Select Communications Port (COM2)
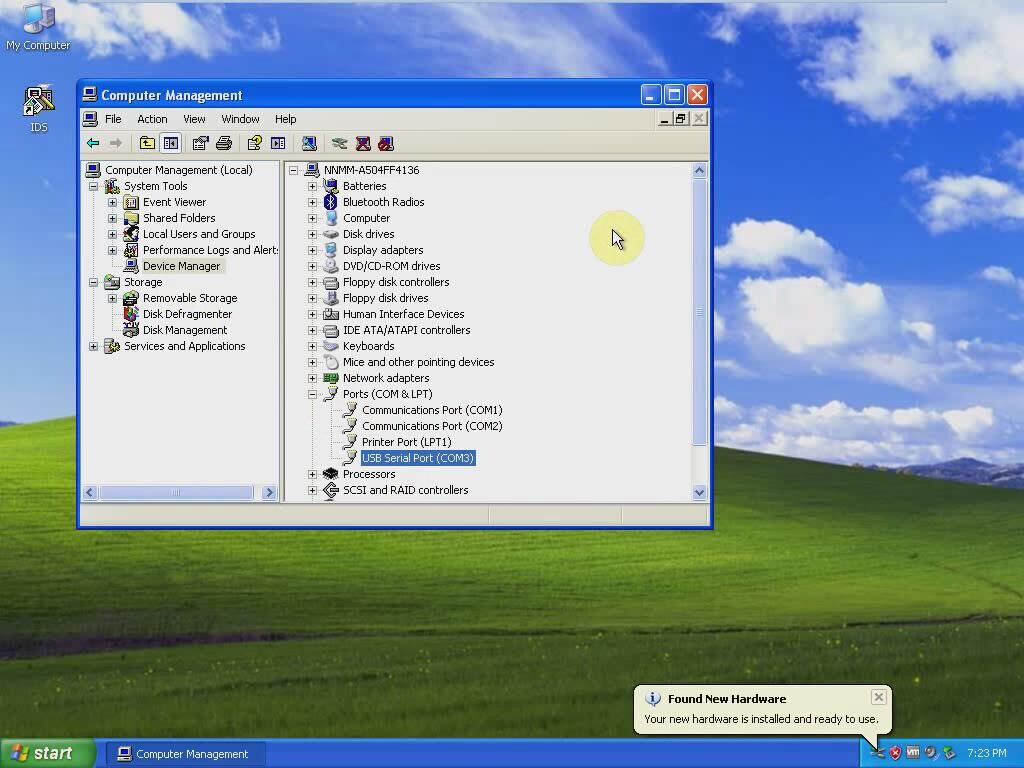This screenshot has height=768, width=1024. pos(432,426)
